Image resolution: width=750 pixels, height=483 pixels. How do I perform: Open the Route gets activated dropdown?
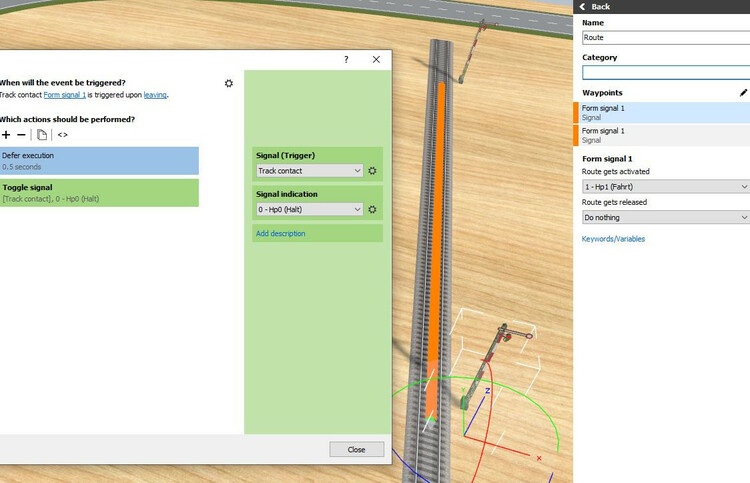tap(665, 187)
